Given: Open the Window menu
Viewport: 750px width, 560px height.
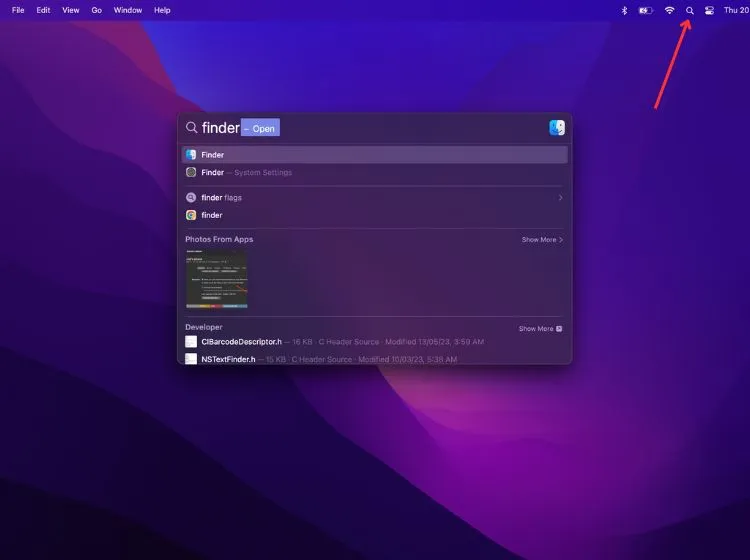Looking at the screenshot, I should [128, 10].
